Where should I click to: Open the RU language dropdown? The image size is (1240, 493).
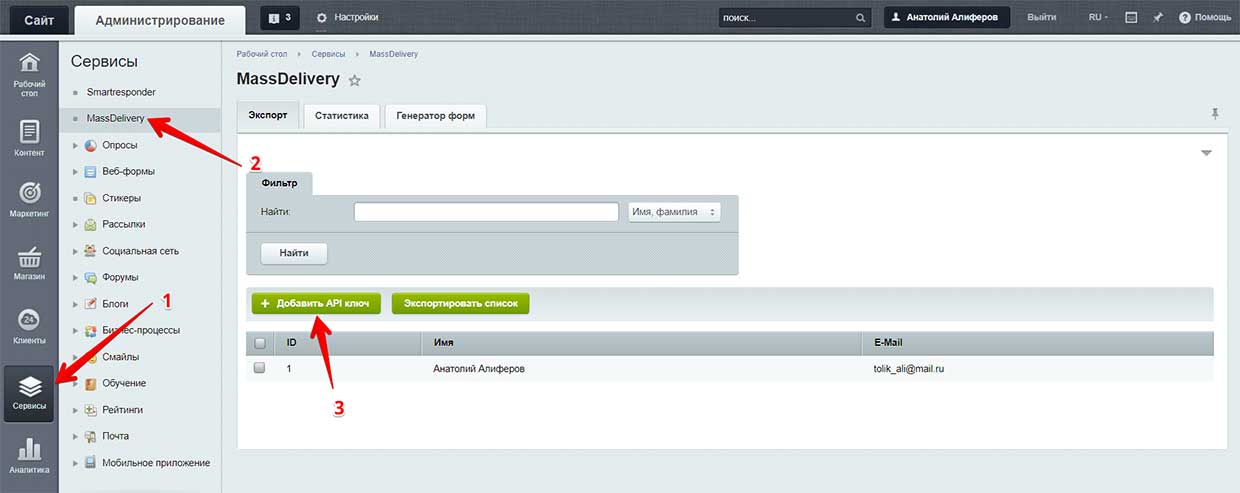point(1097,17)
